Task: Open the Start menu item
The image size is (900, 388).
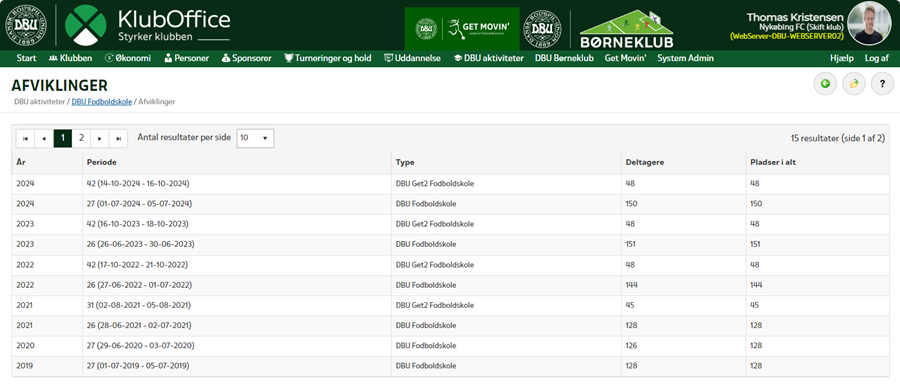Action: pyautogui.click(x=26, y=58)
